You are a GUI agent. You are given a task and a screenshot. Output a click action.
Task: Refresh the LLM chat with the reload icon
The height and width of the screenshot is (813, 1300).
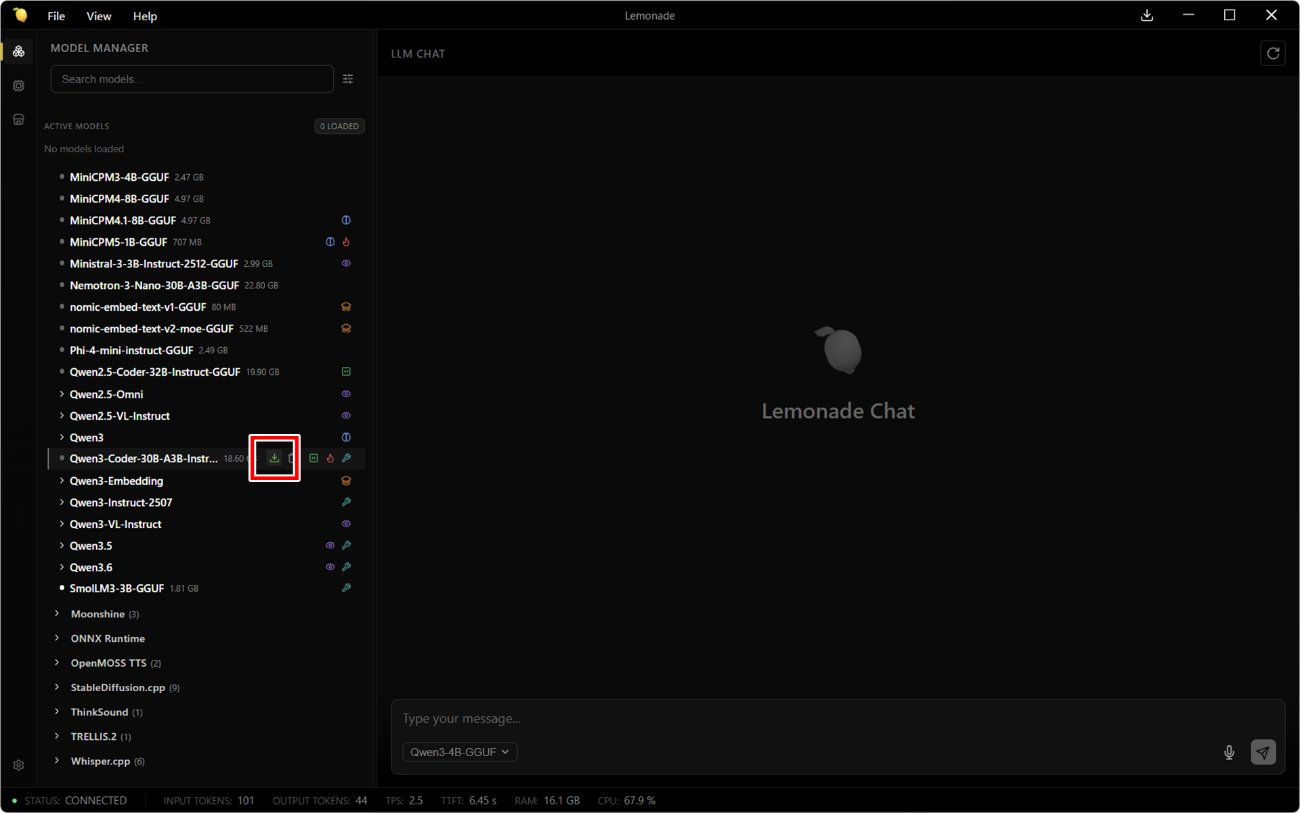click(1273, 54)
